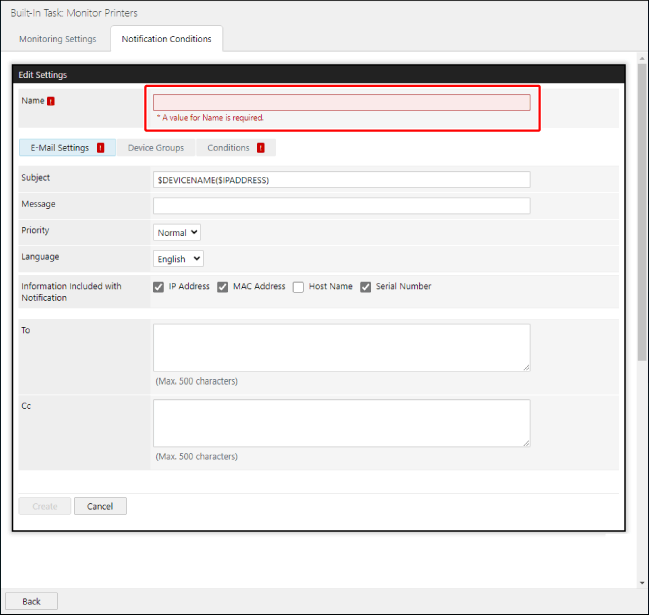This screenshot has width=649, height=615.
Task: Select the Notification Conditions tab
Action: (x=166, y=39)
